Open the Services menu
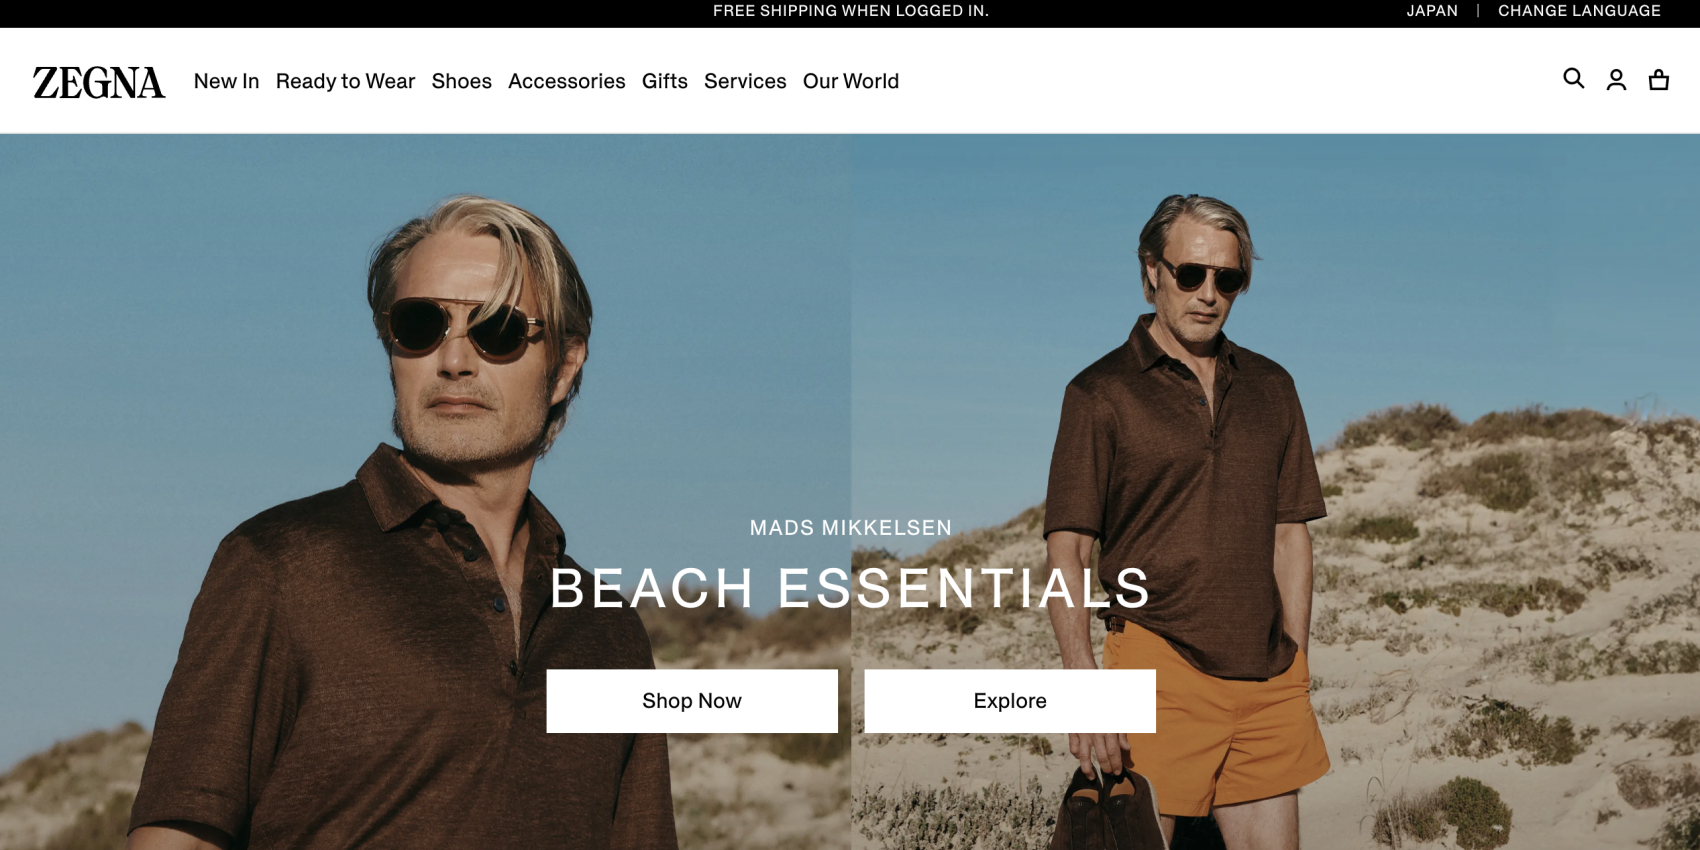This screenshot has width=1700, height=850. 745,81
